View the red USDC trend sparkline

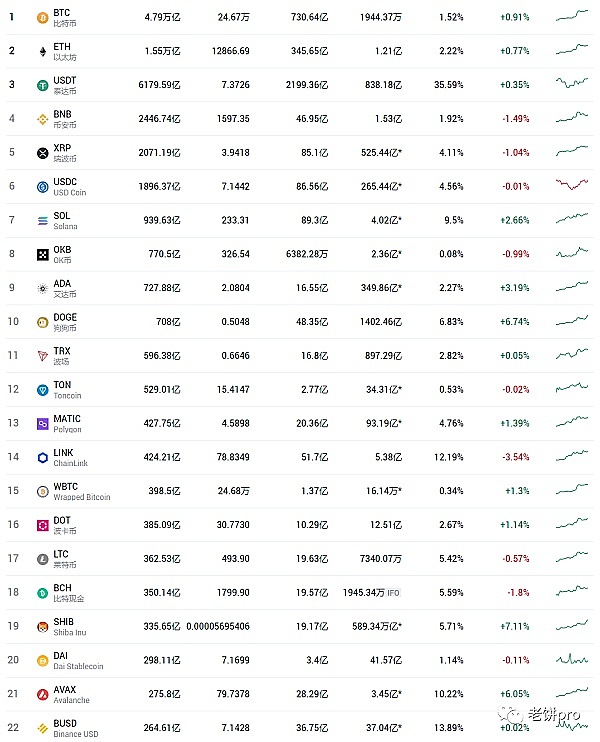573,185
